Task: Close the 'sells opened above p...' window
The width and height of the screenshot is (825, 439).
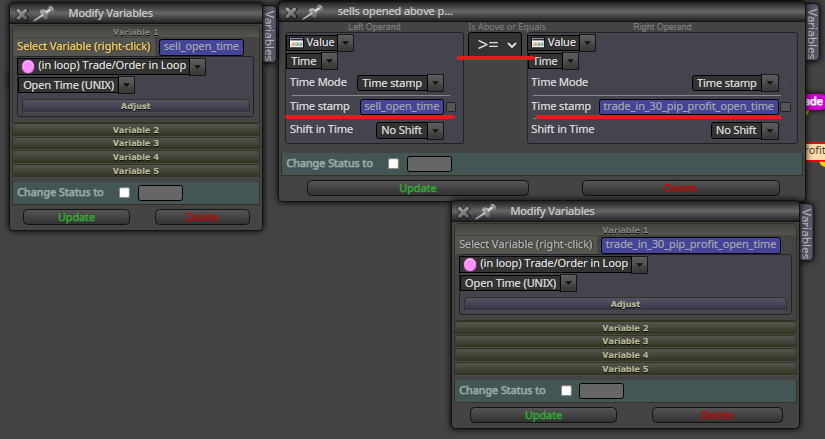Action: (x=291, y=12)
